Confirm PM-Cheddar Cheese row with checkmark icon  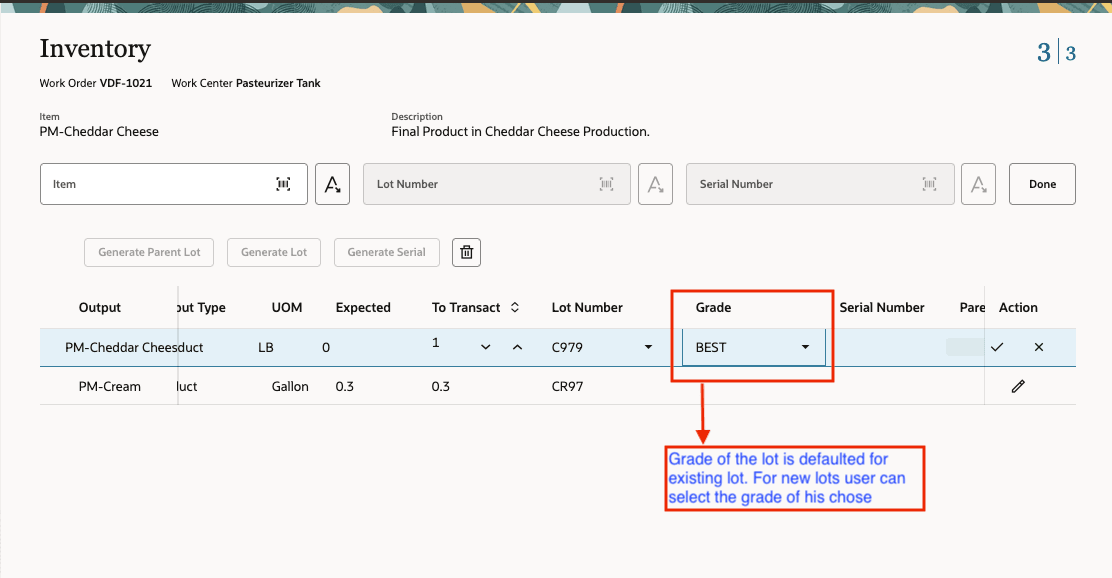997,347
